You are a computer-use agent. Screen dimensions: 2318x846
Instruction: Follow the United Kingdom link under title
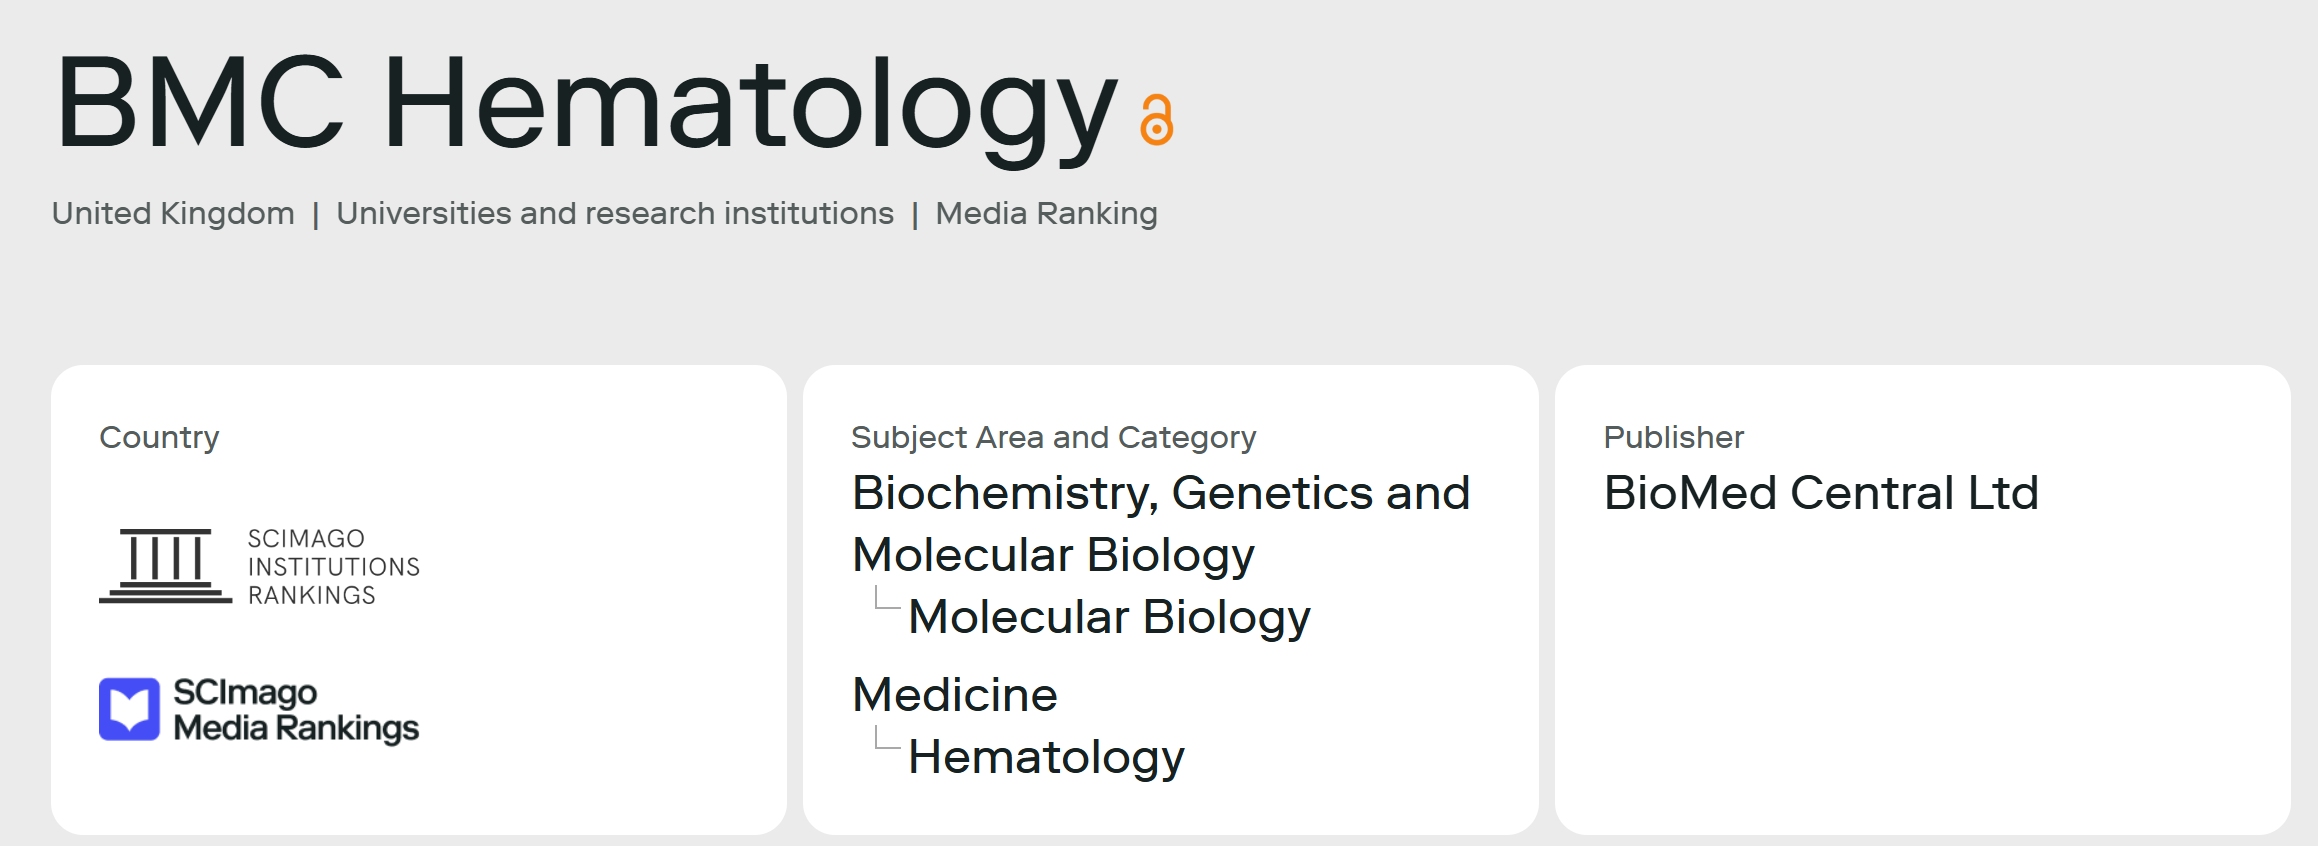coord(173,213)
